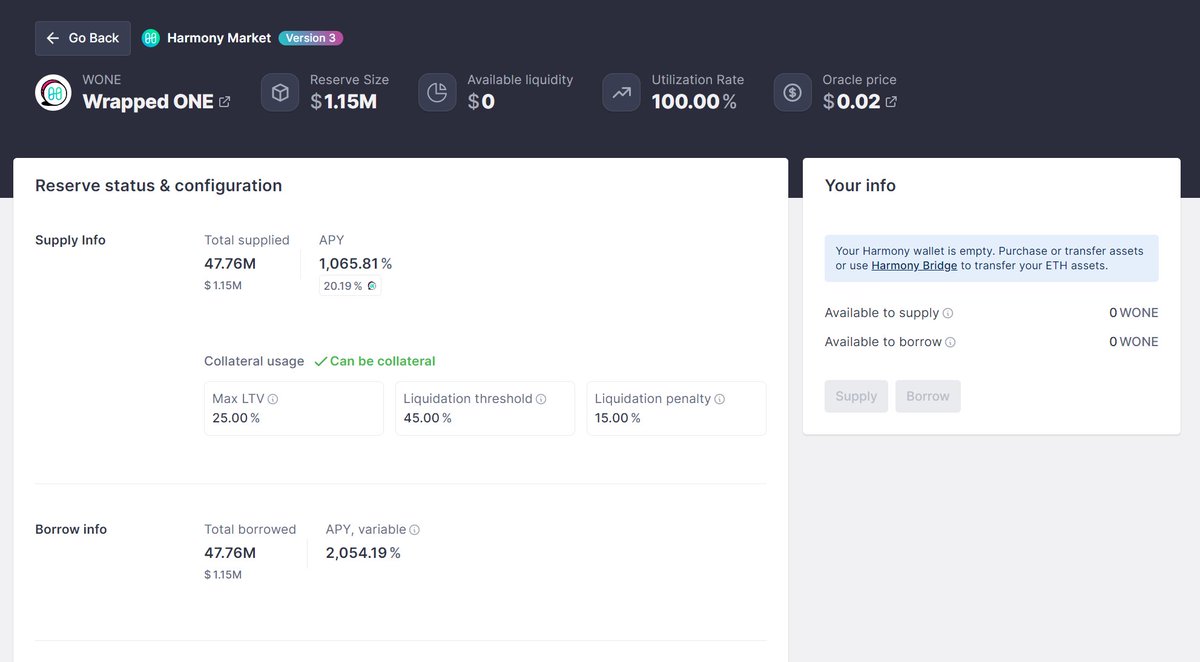Click the Harmony Market title text
The image size is (1200, 662).
pyautogui.click(x=219, y=38)
